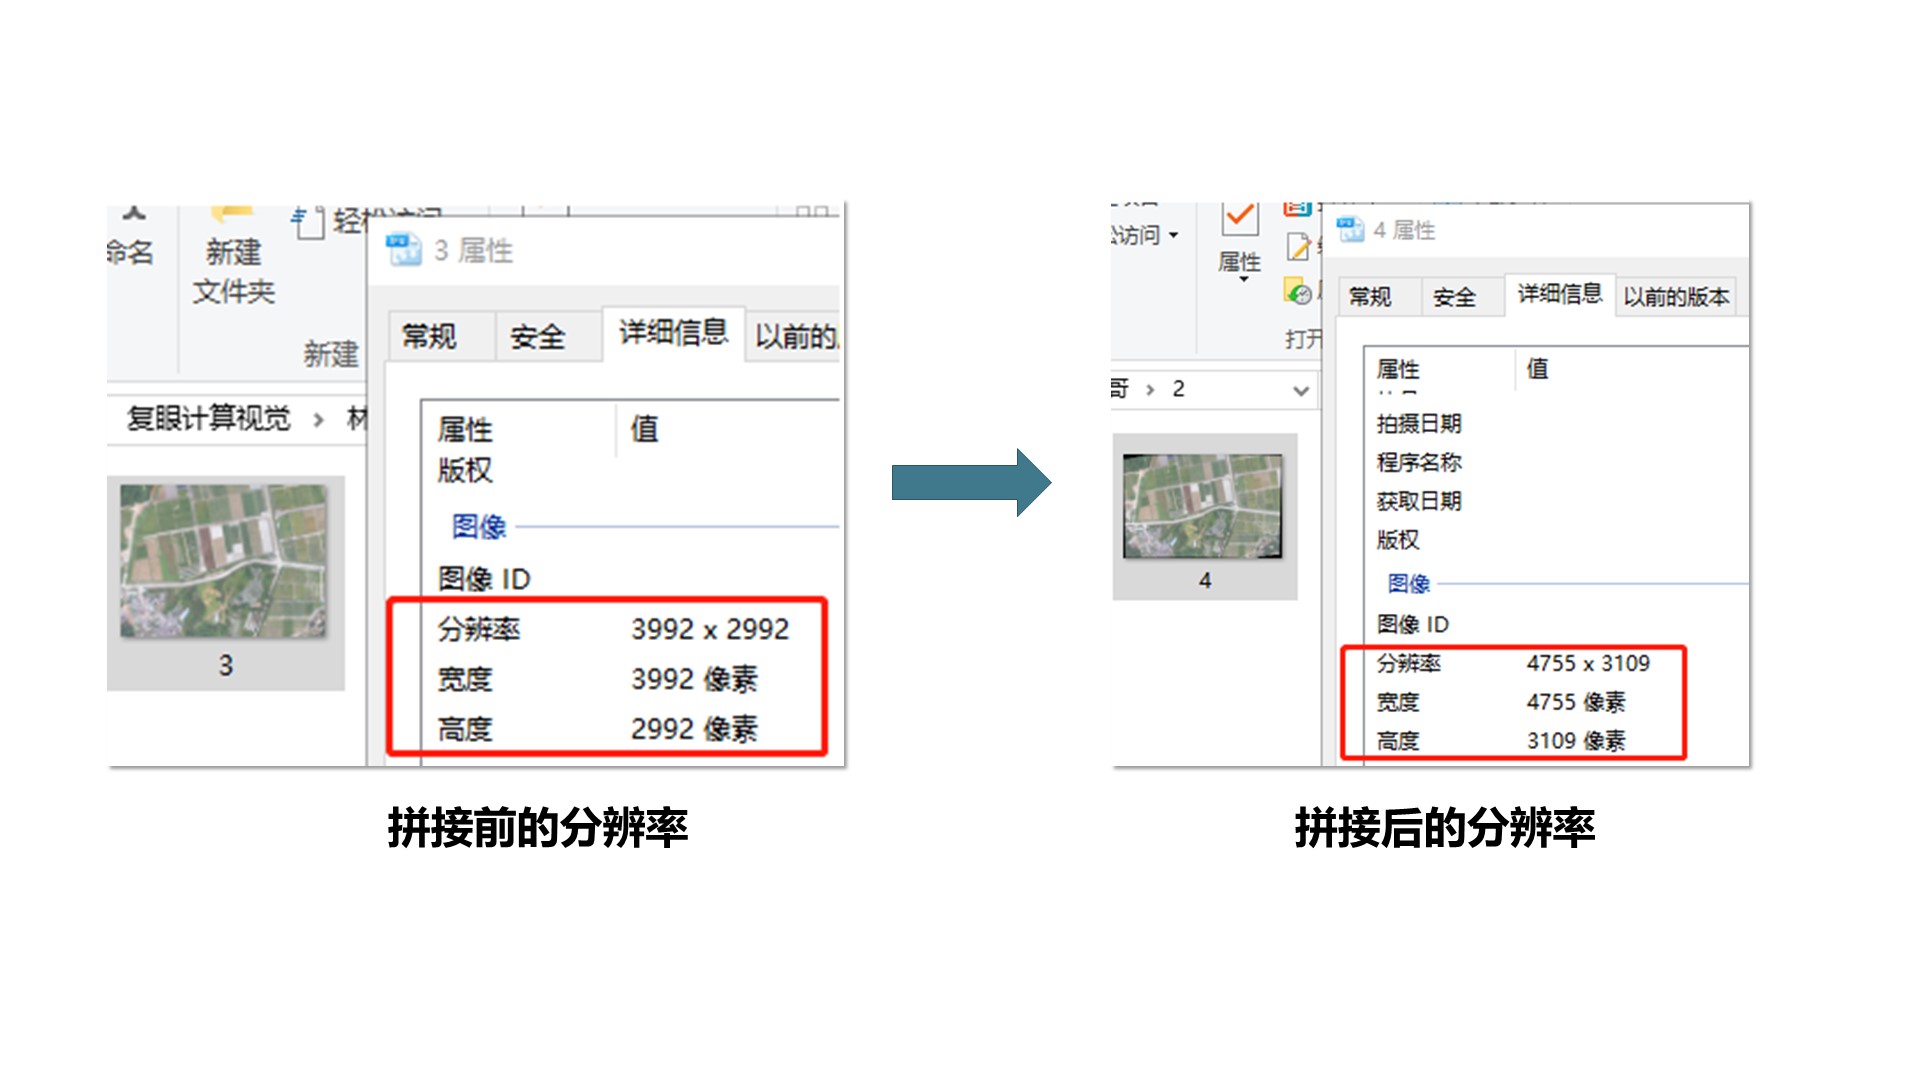Viewport: 1920px width, 1080px height.
Task: Select image thumbnail named 3
Action: tap(224, 562)
